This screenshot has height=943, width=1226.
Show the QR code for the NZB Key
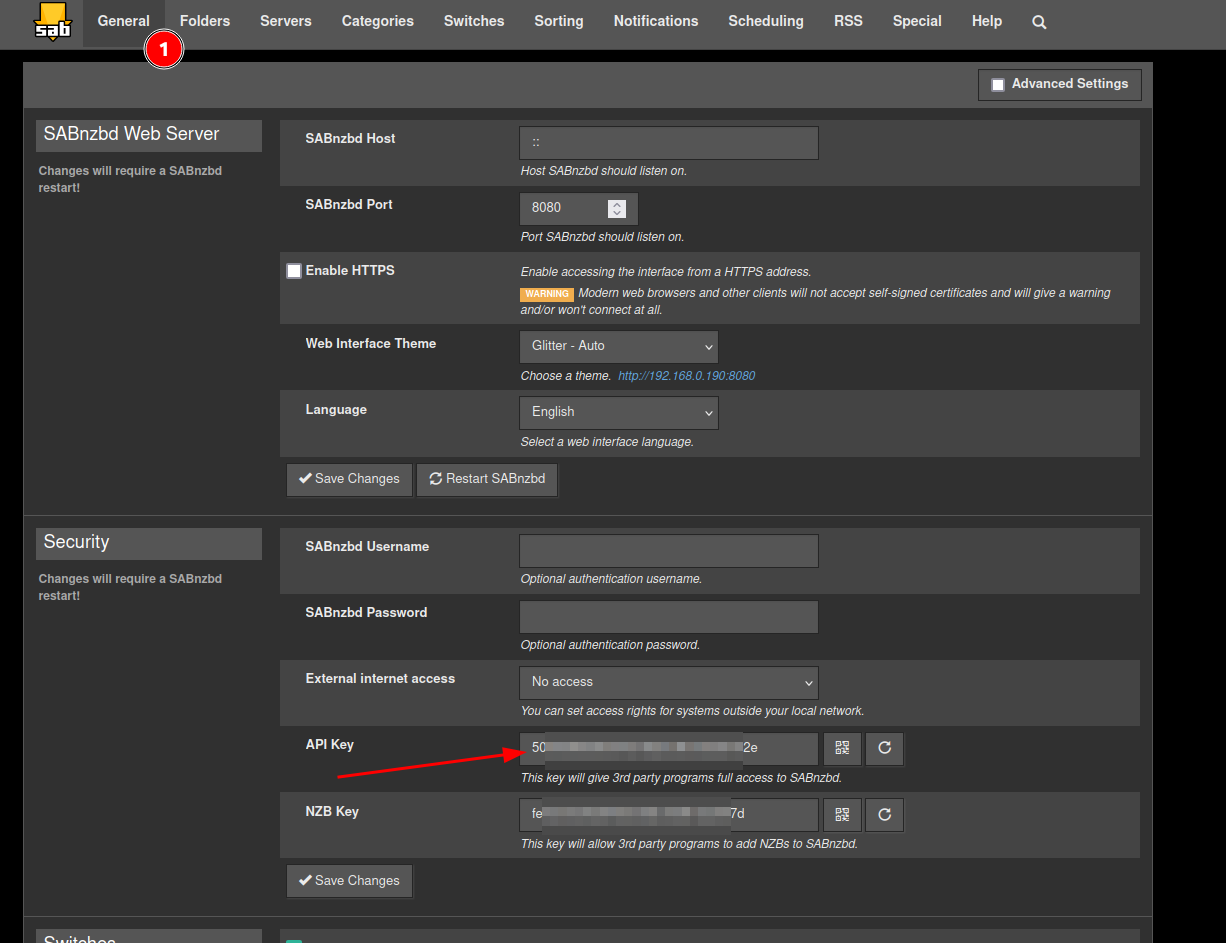click(842, 815)
